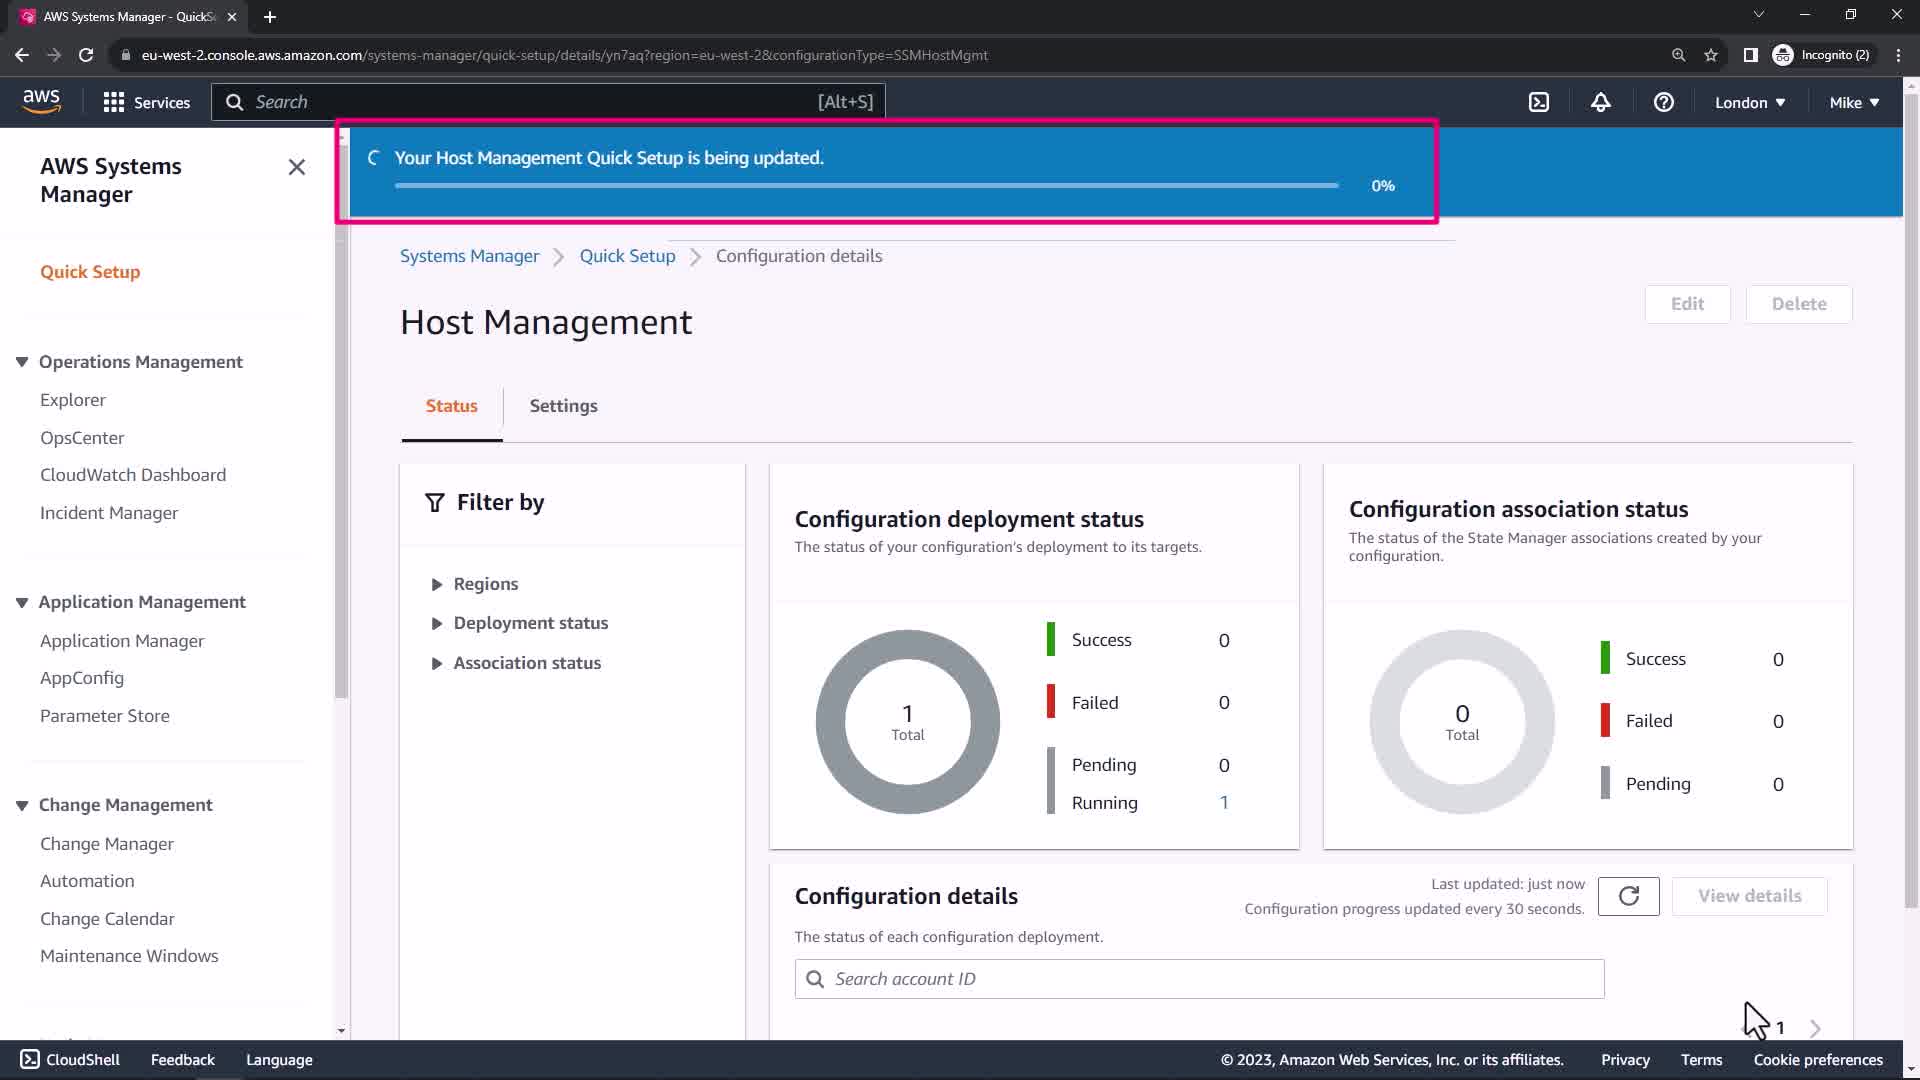This screenshot has width=1920, height=1080.
Task: Click the Search account ID field
Action: click(1200, 979)
